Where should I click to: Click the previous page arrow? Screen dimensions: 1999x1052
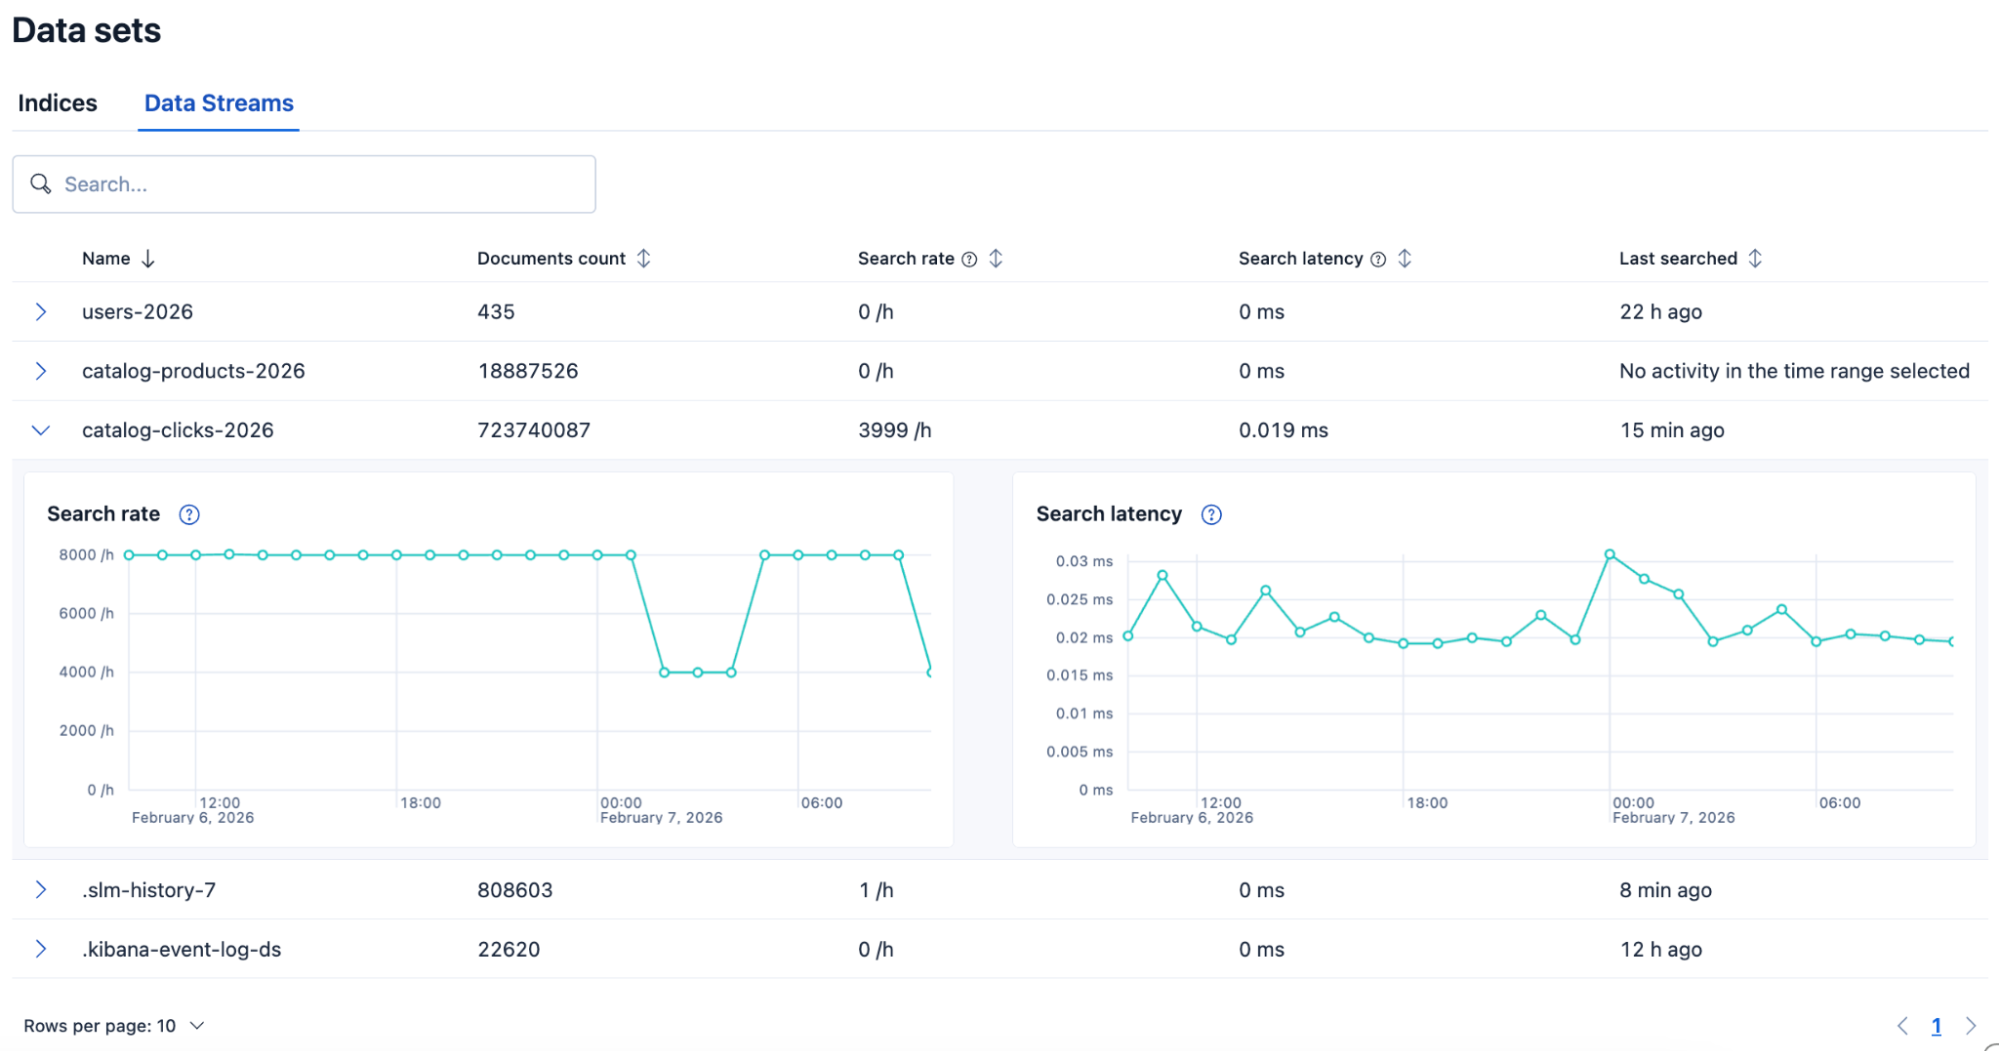point(1903,1025)
